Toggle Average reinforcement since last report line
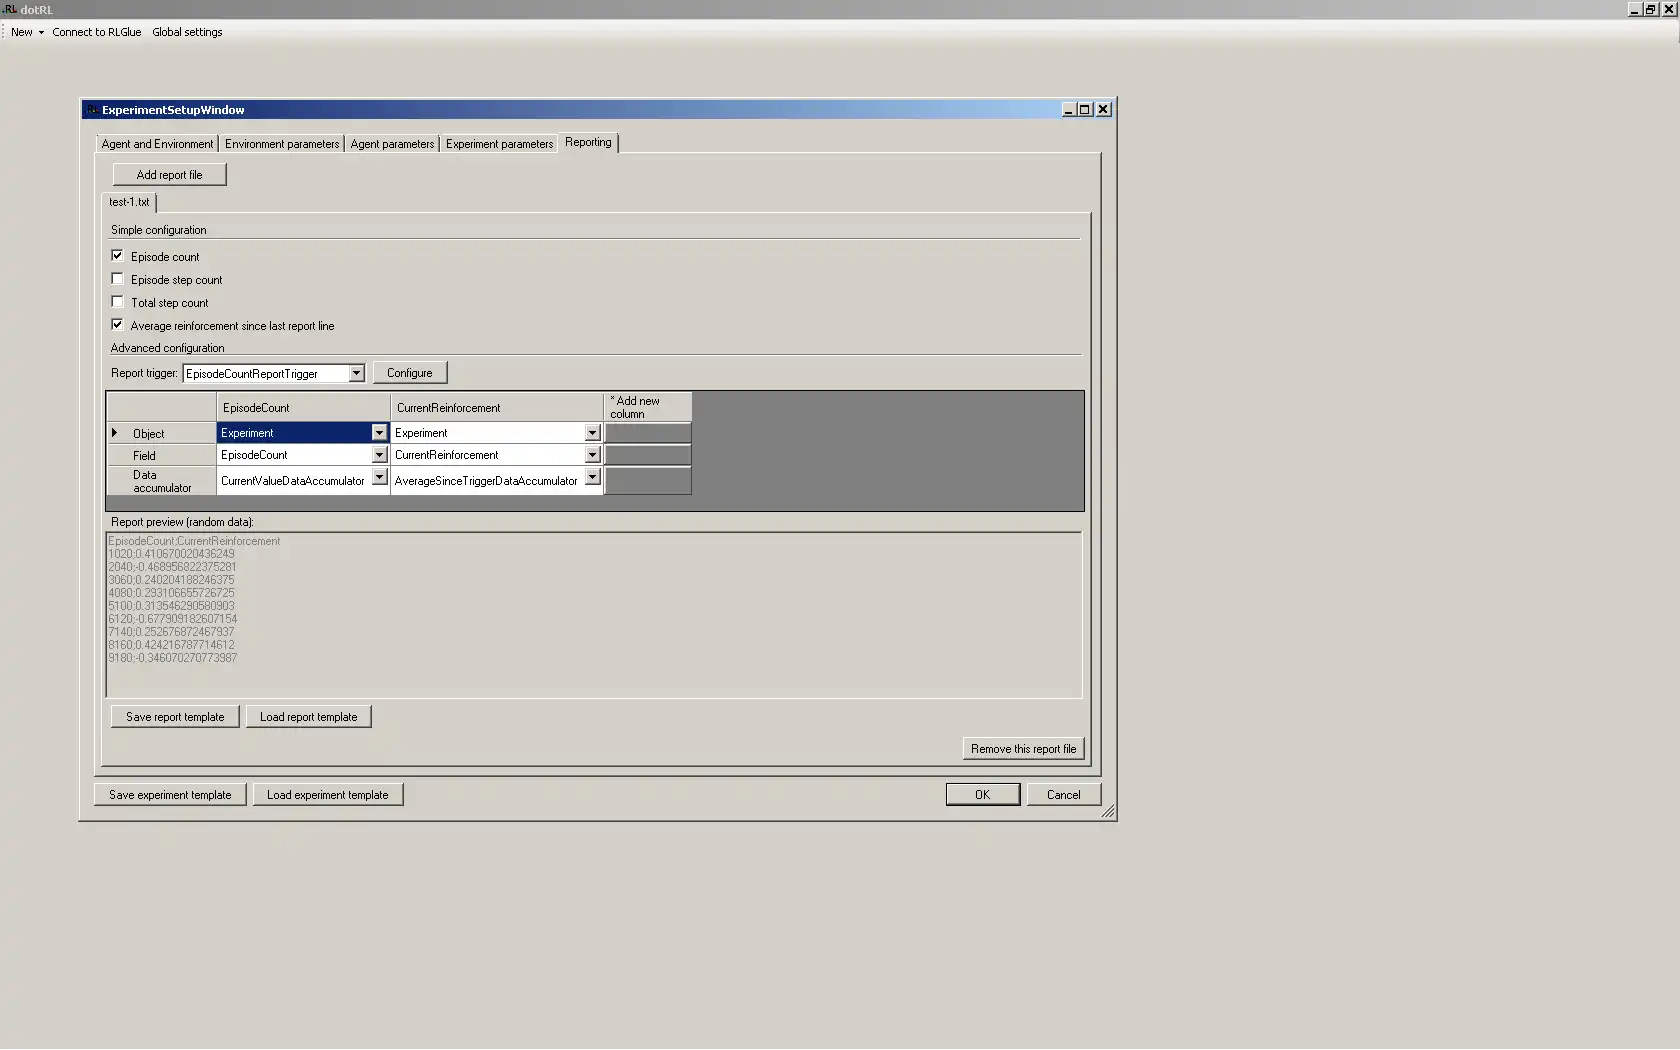This screenshot has height=1050, width=1680. point(118,325)
